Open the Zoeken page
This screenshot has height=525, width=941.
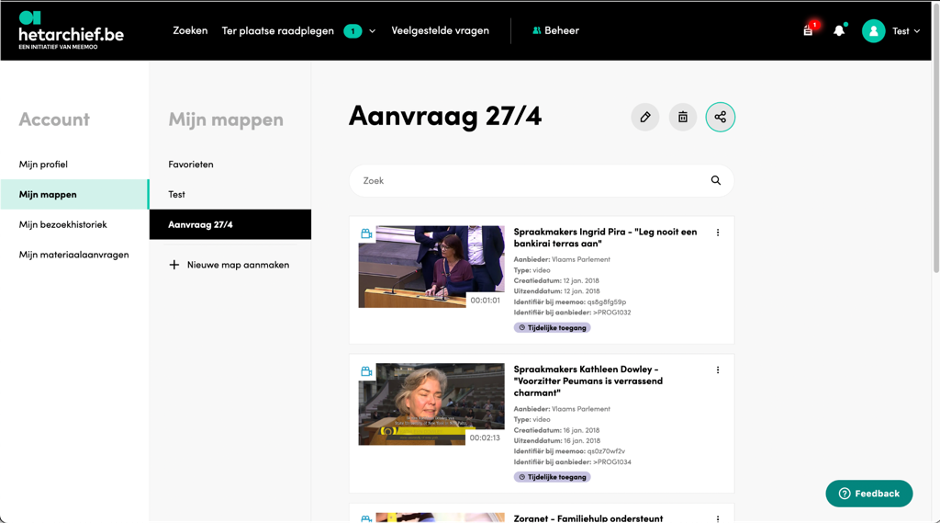[x=190, y=31]
